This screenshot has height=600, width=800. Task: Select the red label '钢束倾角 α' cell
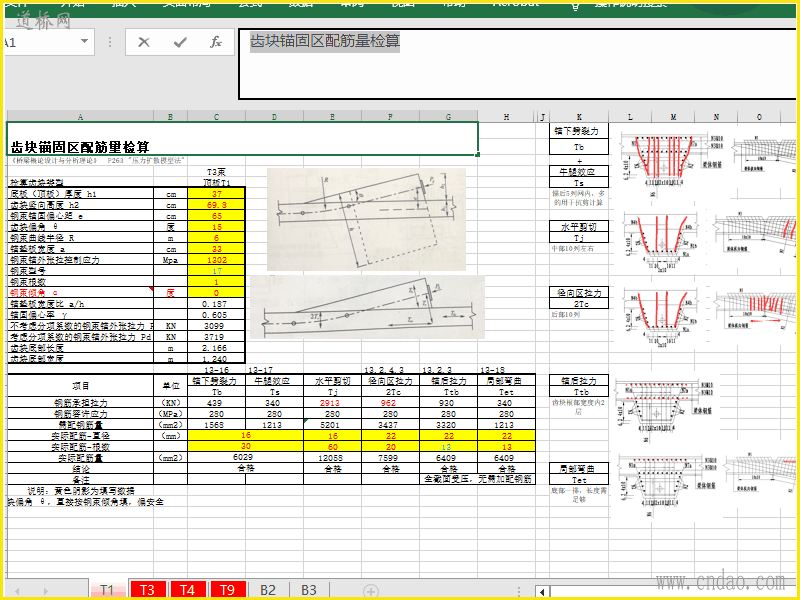click(80, 293)
